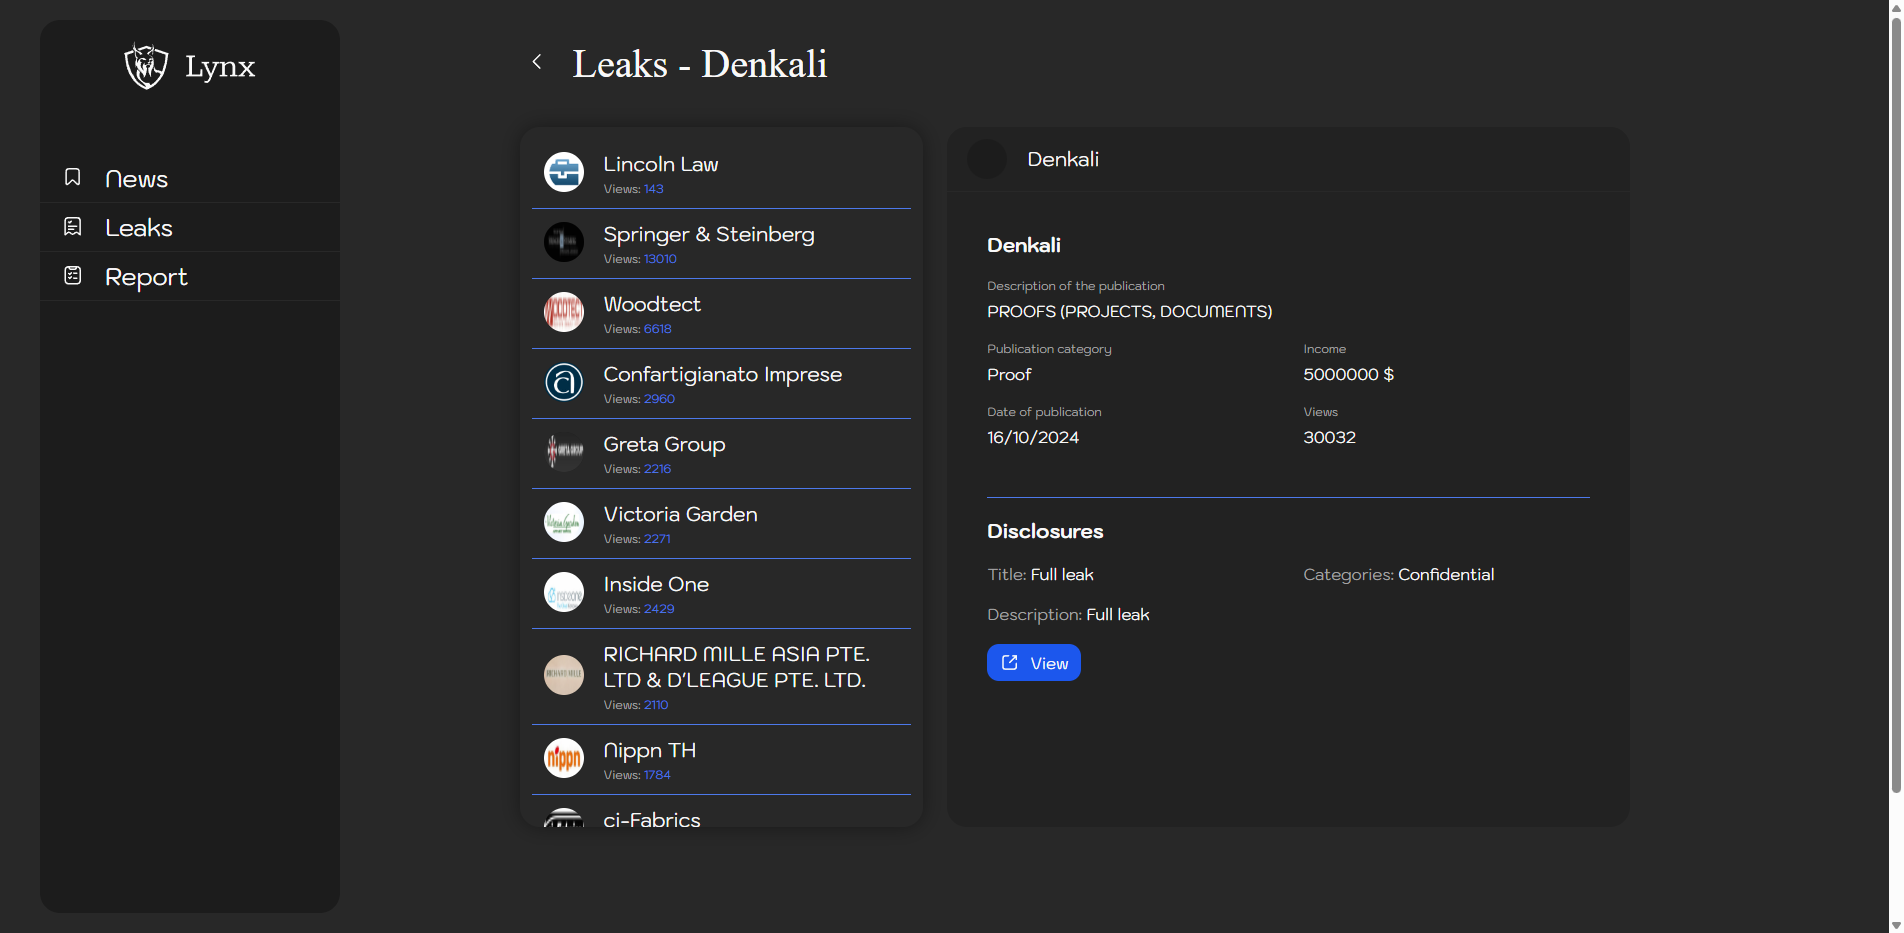Click the Lynx logo emblem
This screenshot has height=933, width=1904.
(x=146, y=66)
